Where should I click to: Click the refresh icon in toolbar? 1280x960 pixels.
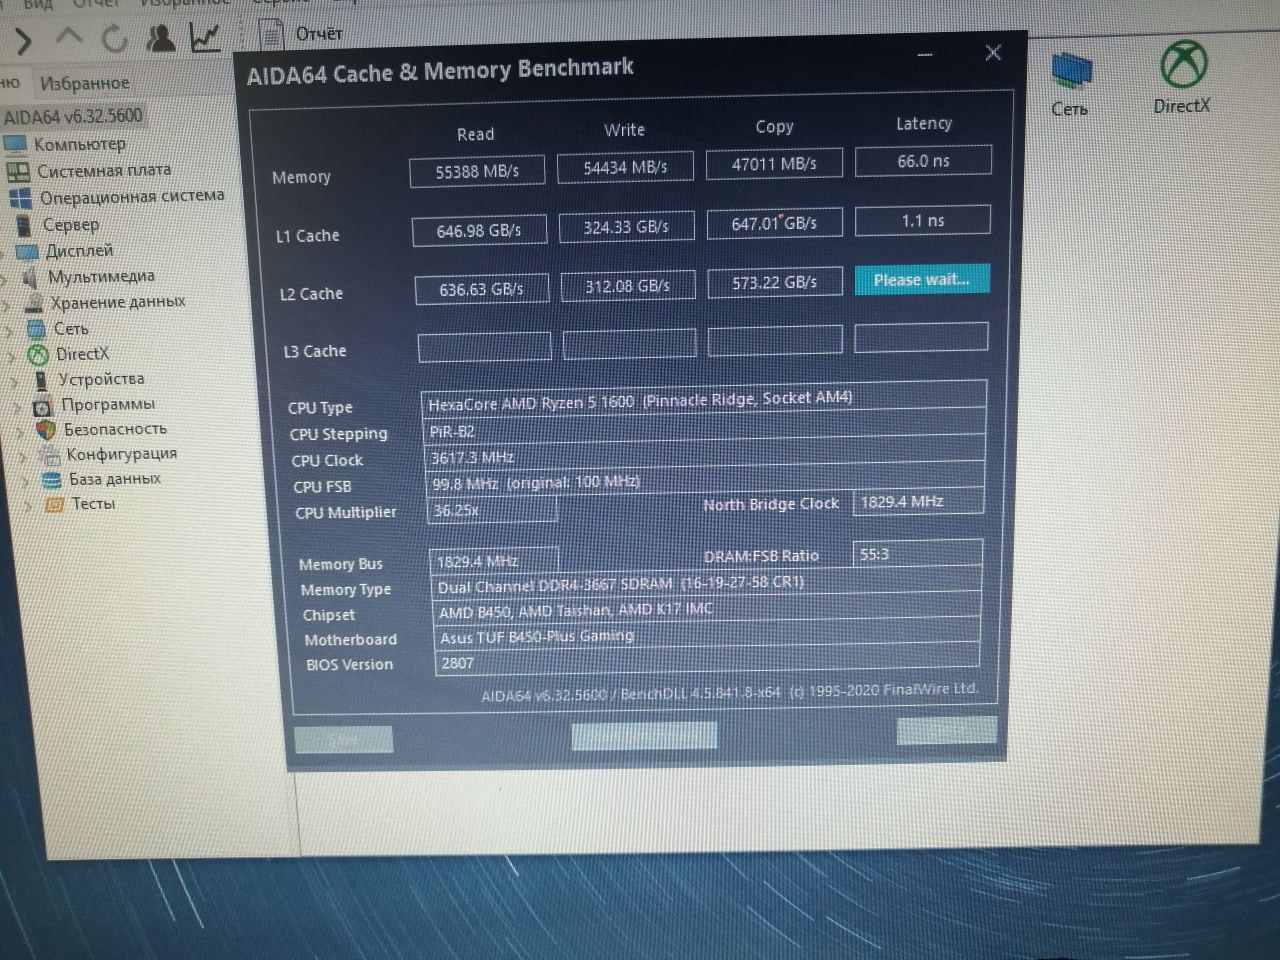tap(116, 38)
